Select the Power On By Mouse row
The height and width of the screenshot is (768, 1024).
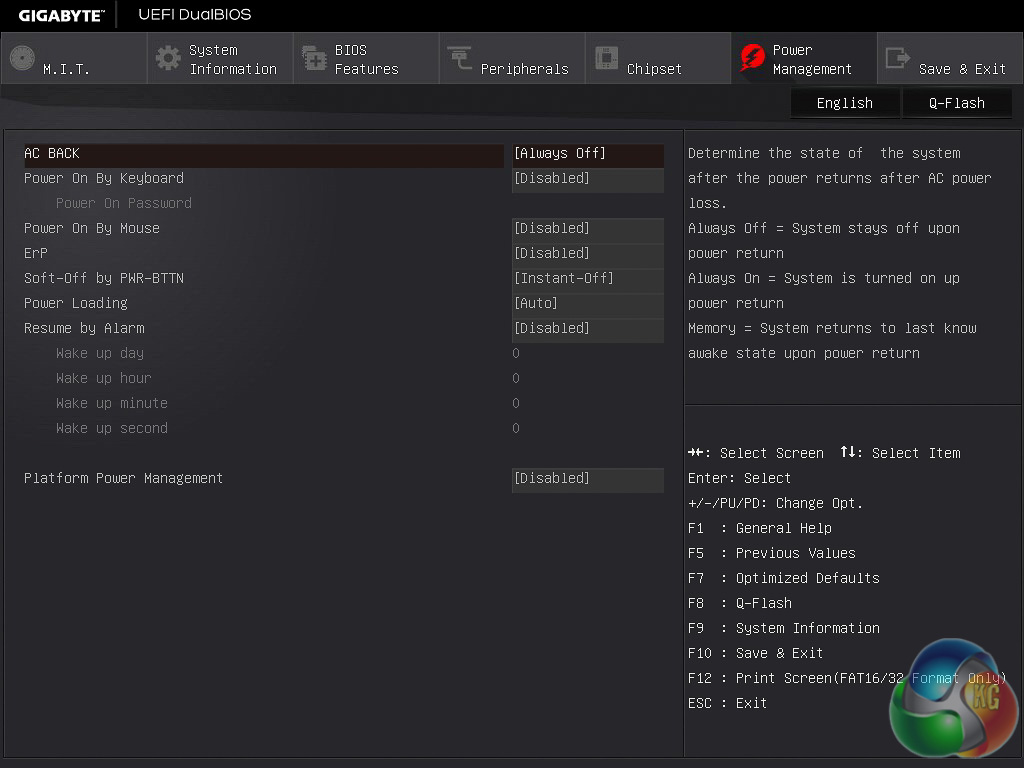pos(92,229)
